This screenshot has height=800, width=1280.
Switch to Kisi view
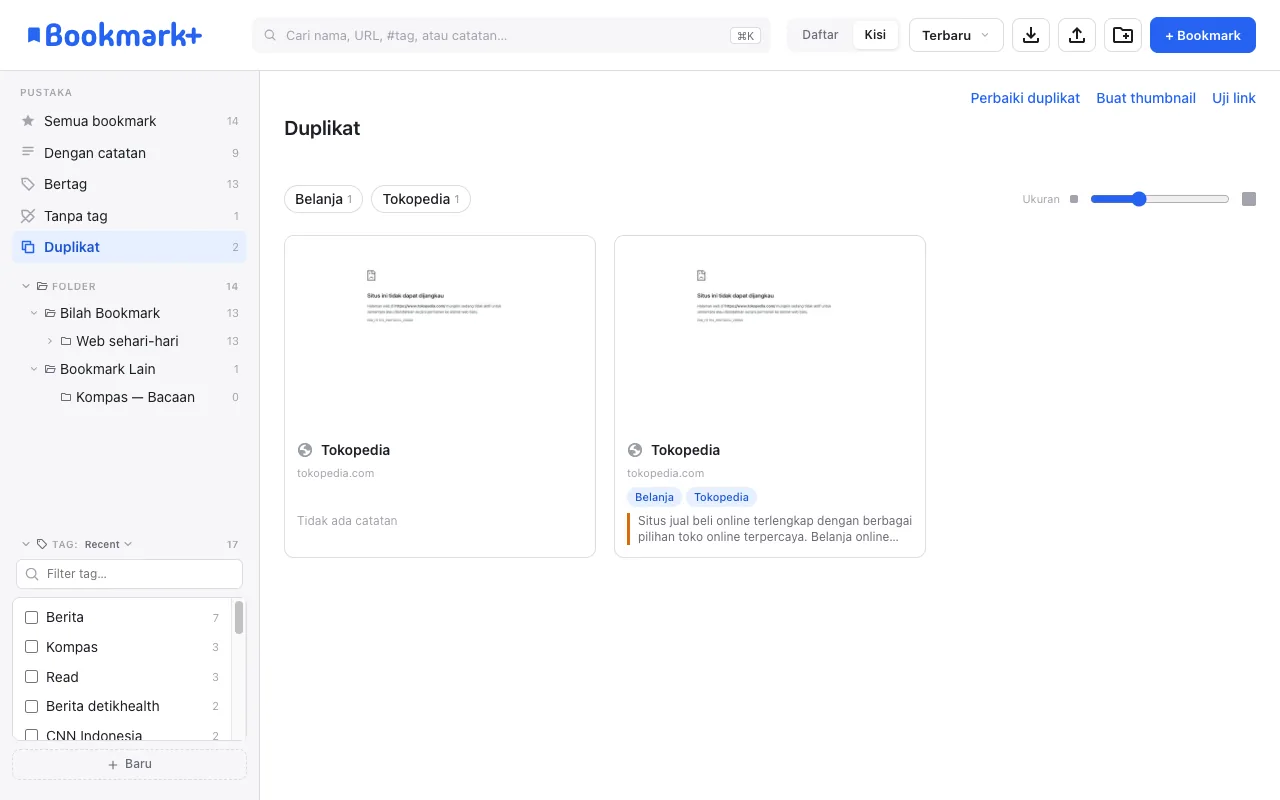875,35
